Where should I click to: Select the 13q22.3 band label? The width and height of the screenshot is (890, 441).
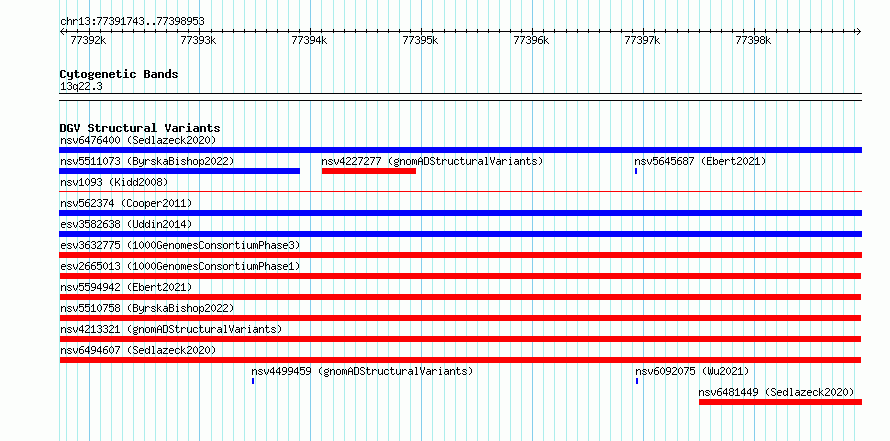tap(81, 87)
